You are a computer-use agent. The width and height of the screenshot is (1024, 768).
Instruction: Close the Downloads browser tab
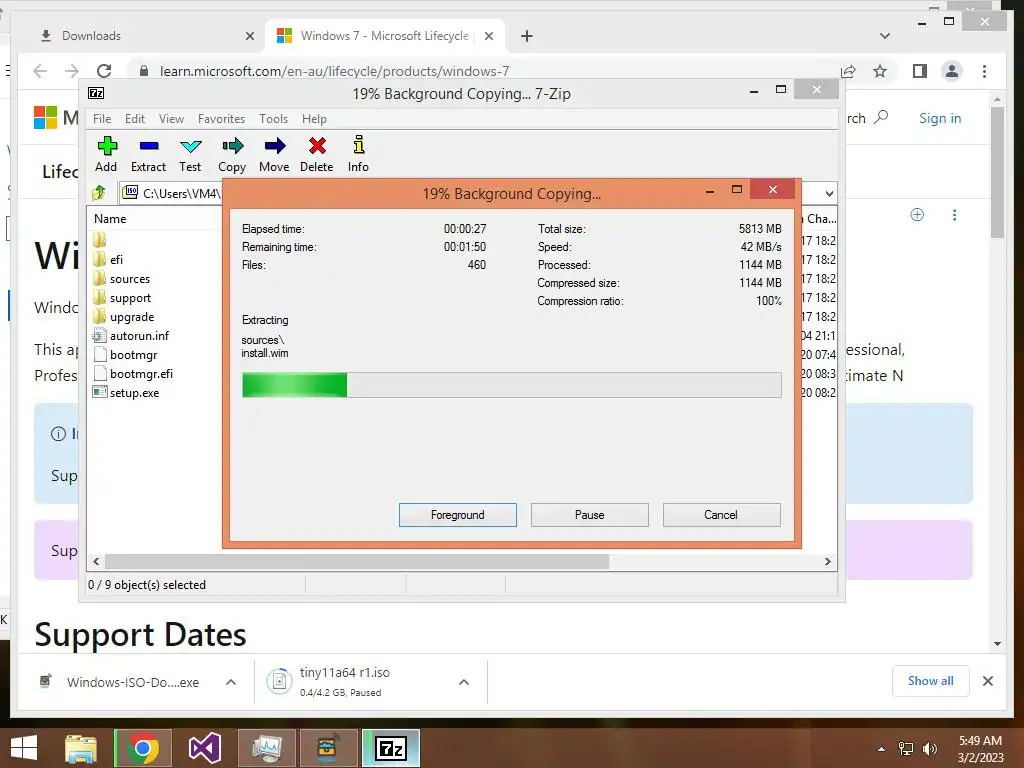click(x=249, y=37)
